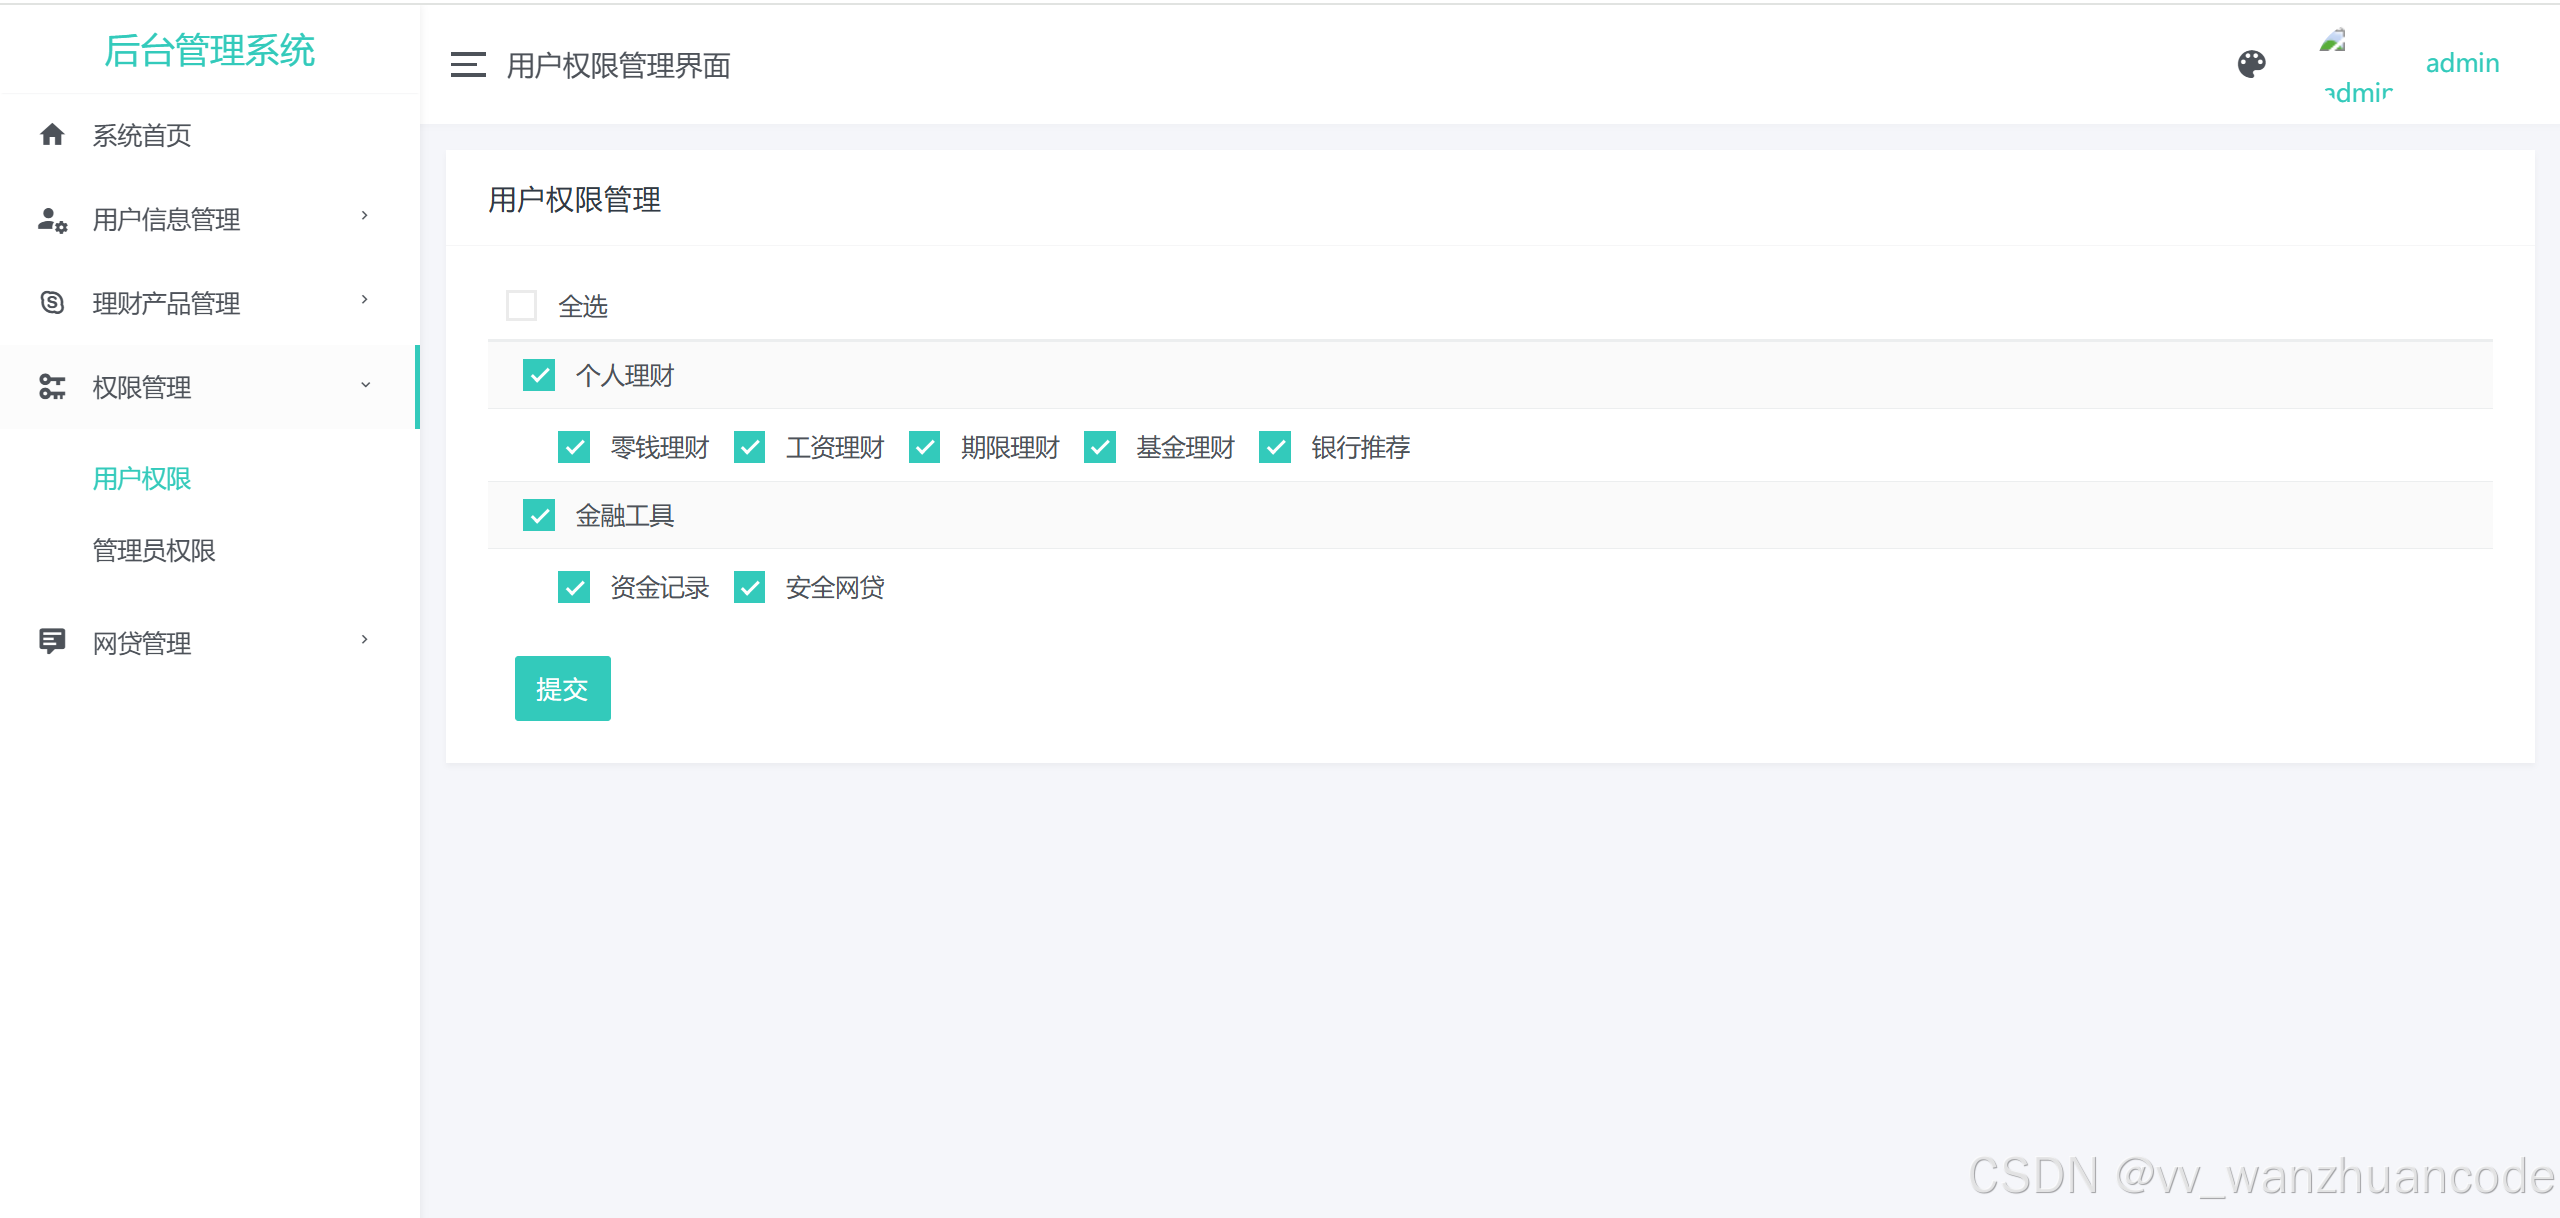Image resolution: width=2560 pixels, height=1218 pixels.
Task: Open the theme color palette icon
Action: [2251, 64]
